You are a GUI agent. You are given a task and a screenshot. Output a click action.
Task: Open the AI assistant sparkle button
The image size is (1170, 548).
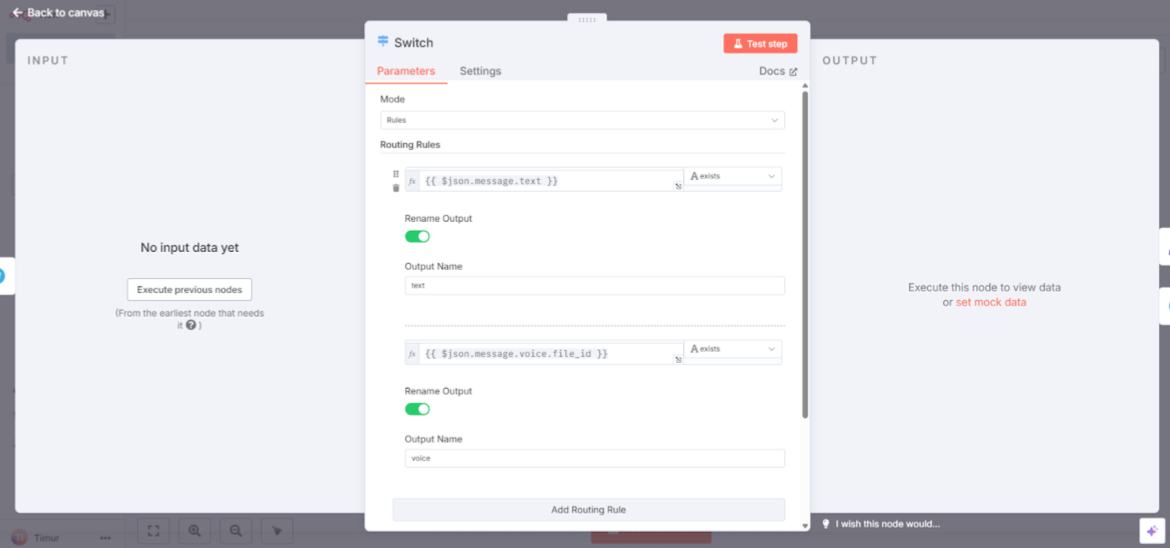(x=1152, y=531)
